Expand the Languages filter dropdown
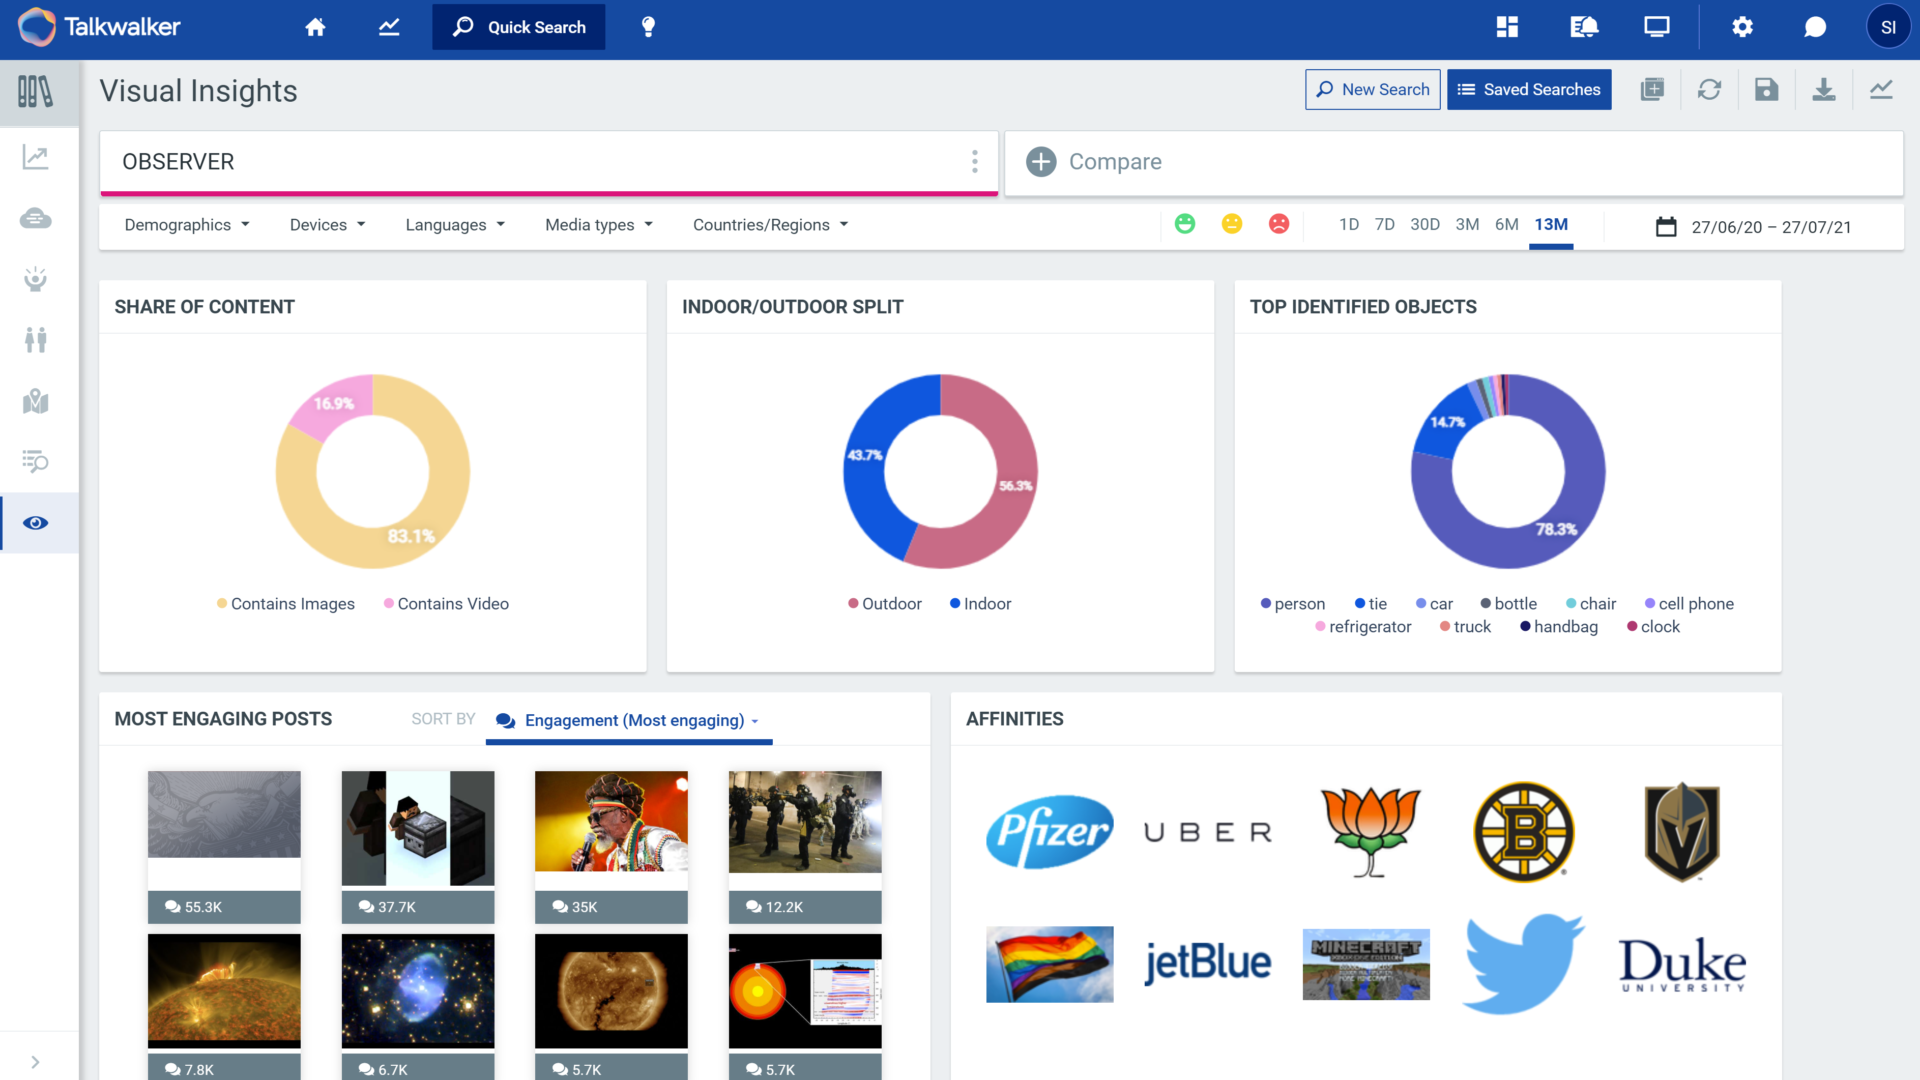The image size is (1920, 1080). tap(455, 225)
